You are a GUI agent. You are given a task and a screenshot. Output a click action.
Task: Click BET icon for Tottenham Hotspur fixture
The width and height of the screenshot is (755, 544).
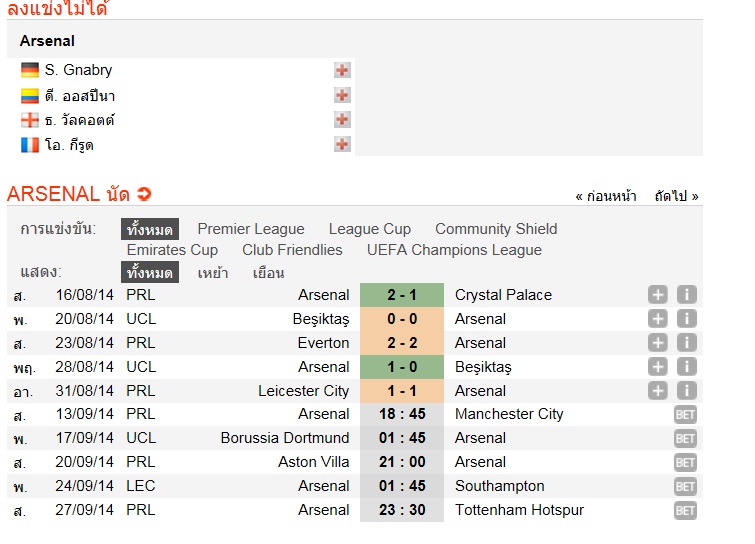click(685, 510)
